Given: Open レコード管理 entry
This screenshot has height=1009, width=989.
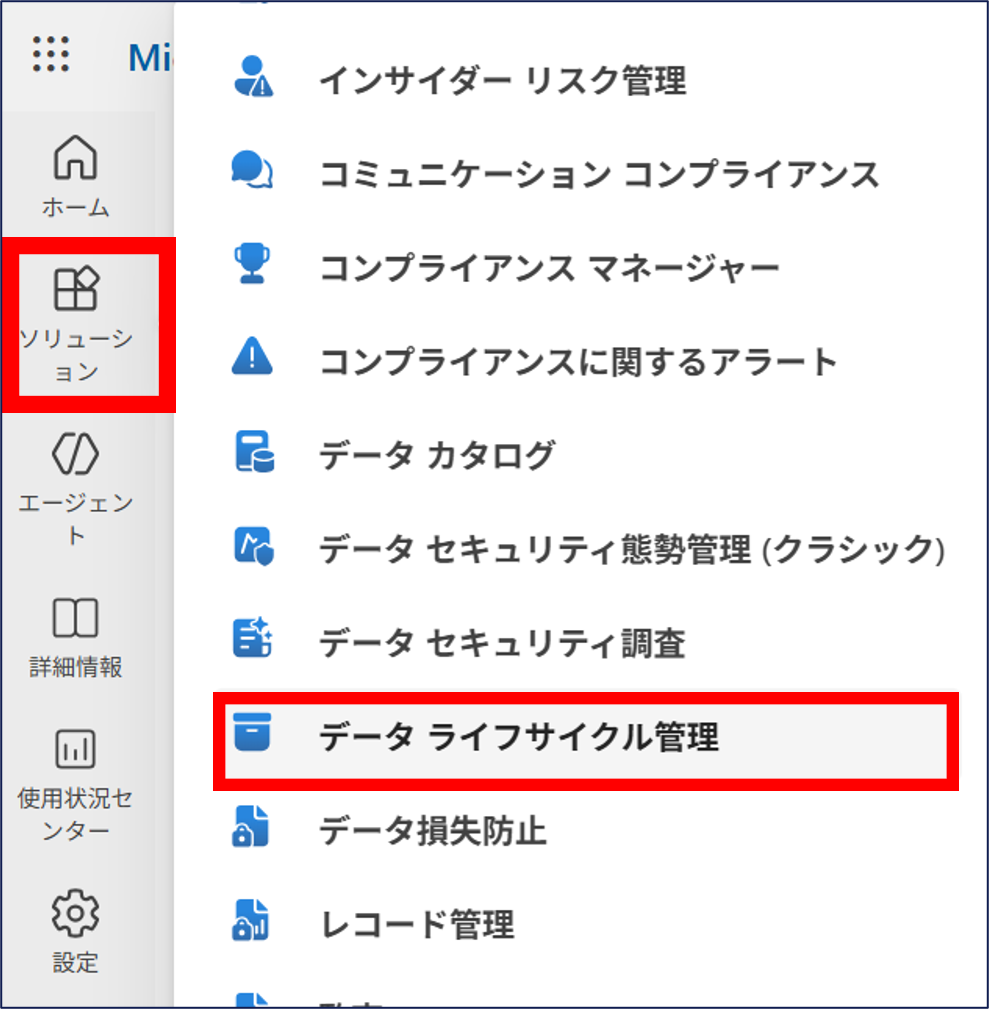Looking at the screenshot, I should coord(418,925).
